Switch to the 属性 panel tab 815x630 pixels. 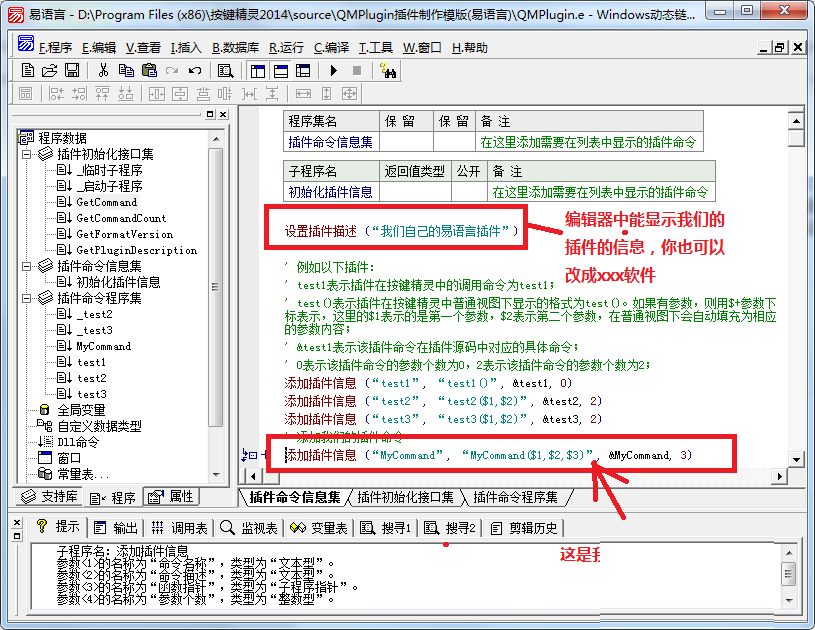(x=171, y=497)
